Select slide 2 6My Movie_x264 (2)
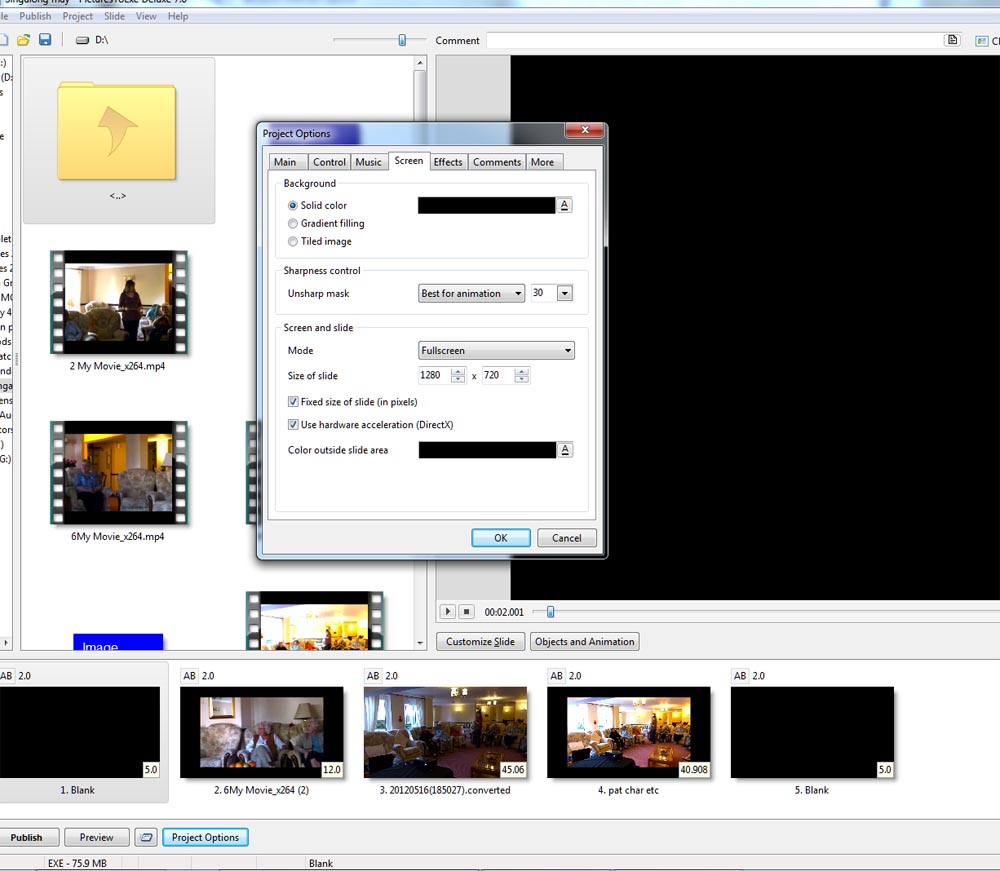 coord(261,732)
